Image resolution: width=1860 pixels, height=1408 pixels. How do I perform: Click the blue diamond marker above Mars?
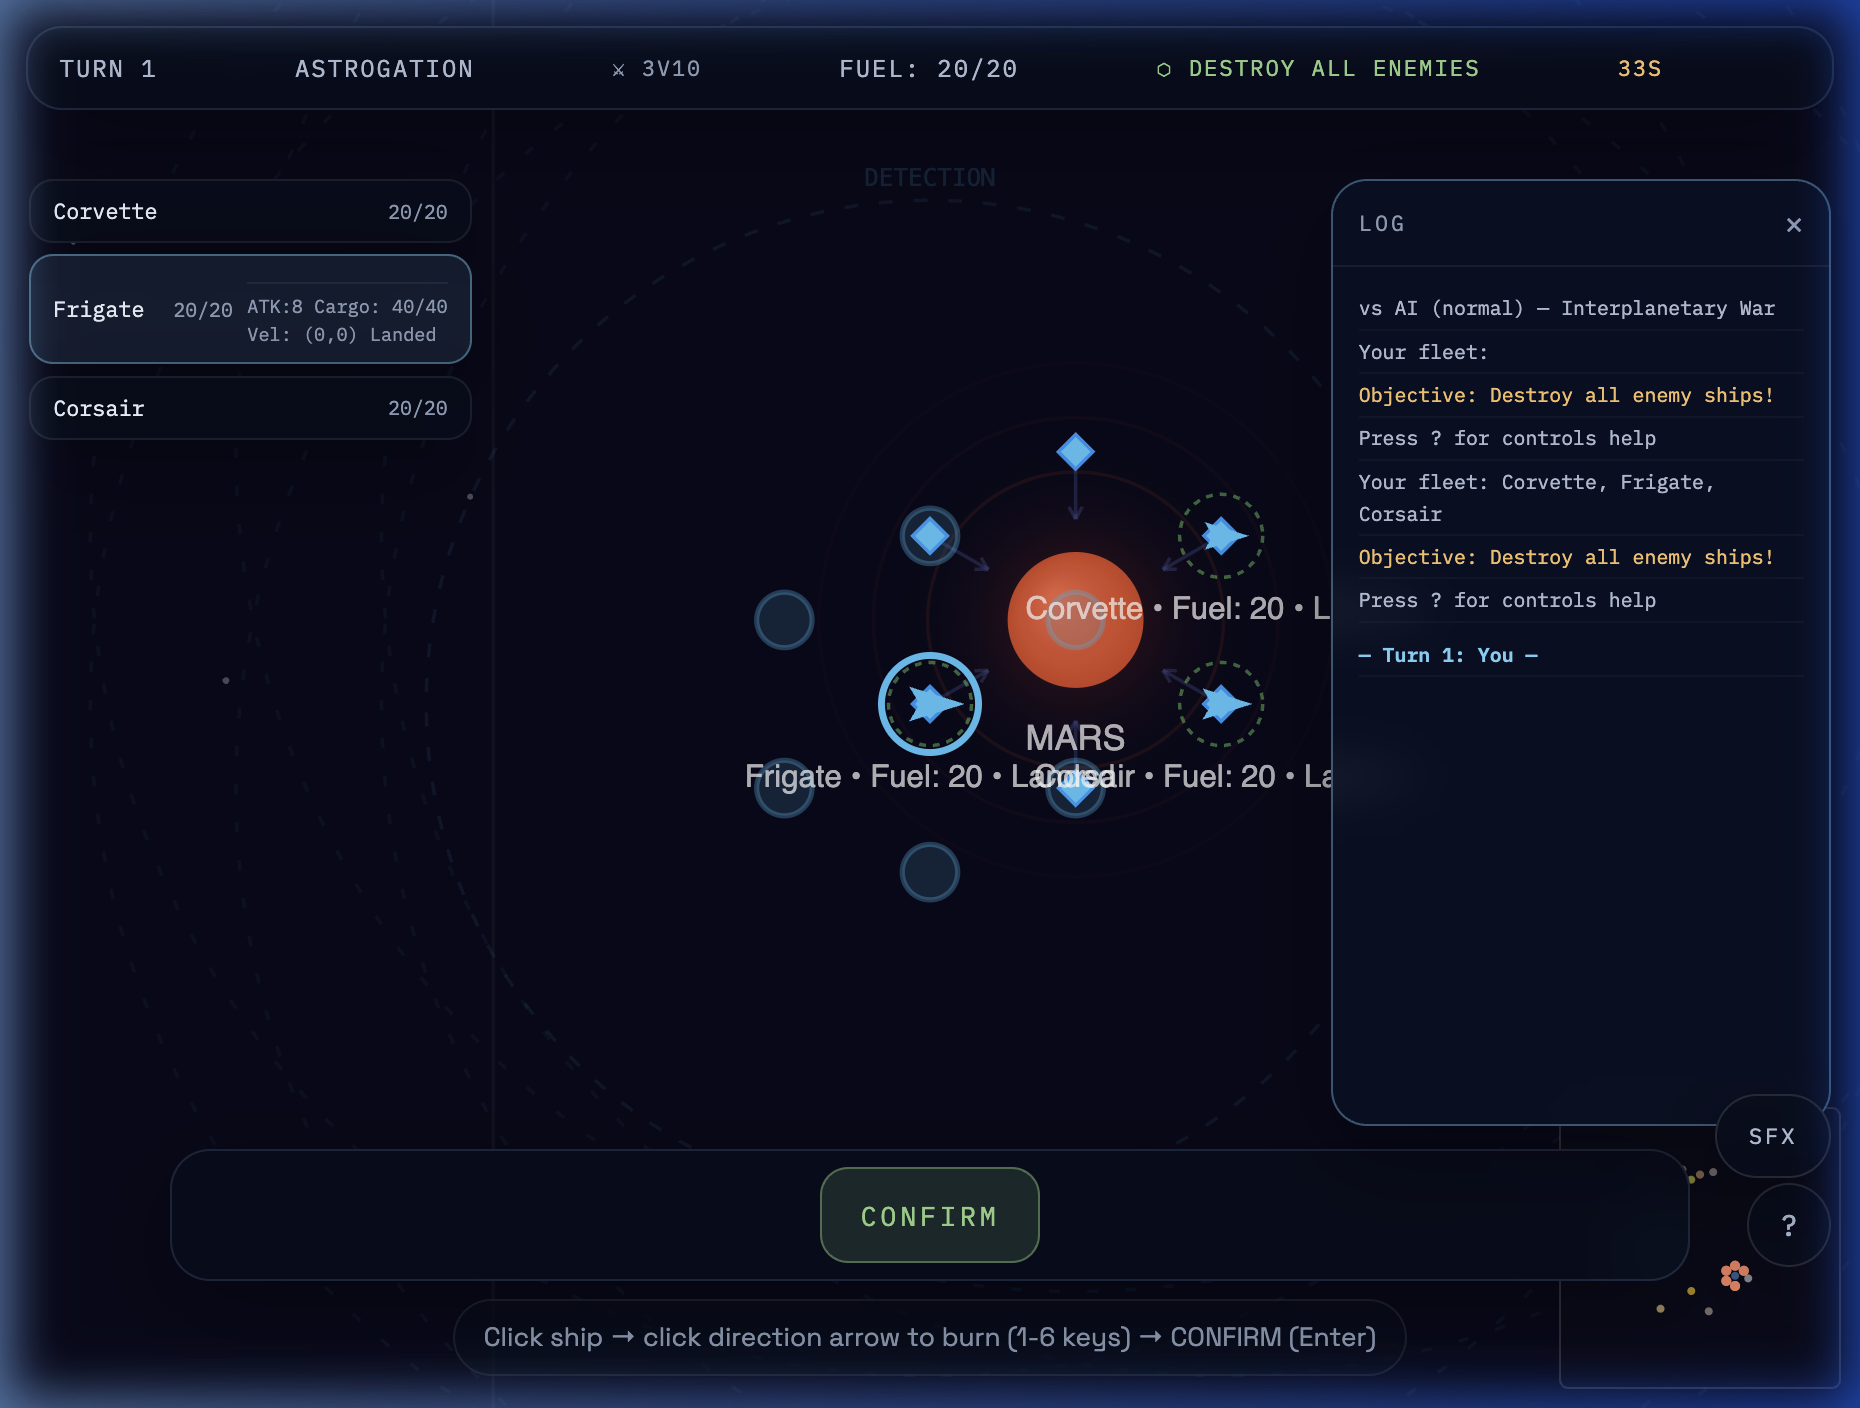1075,452
